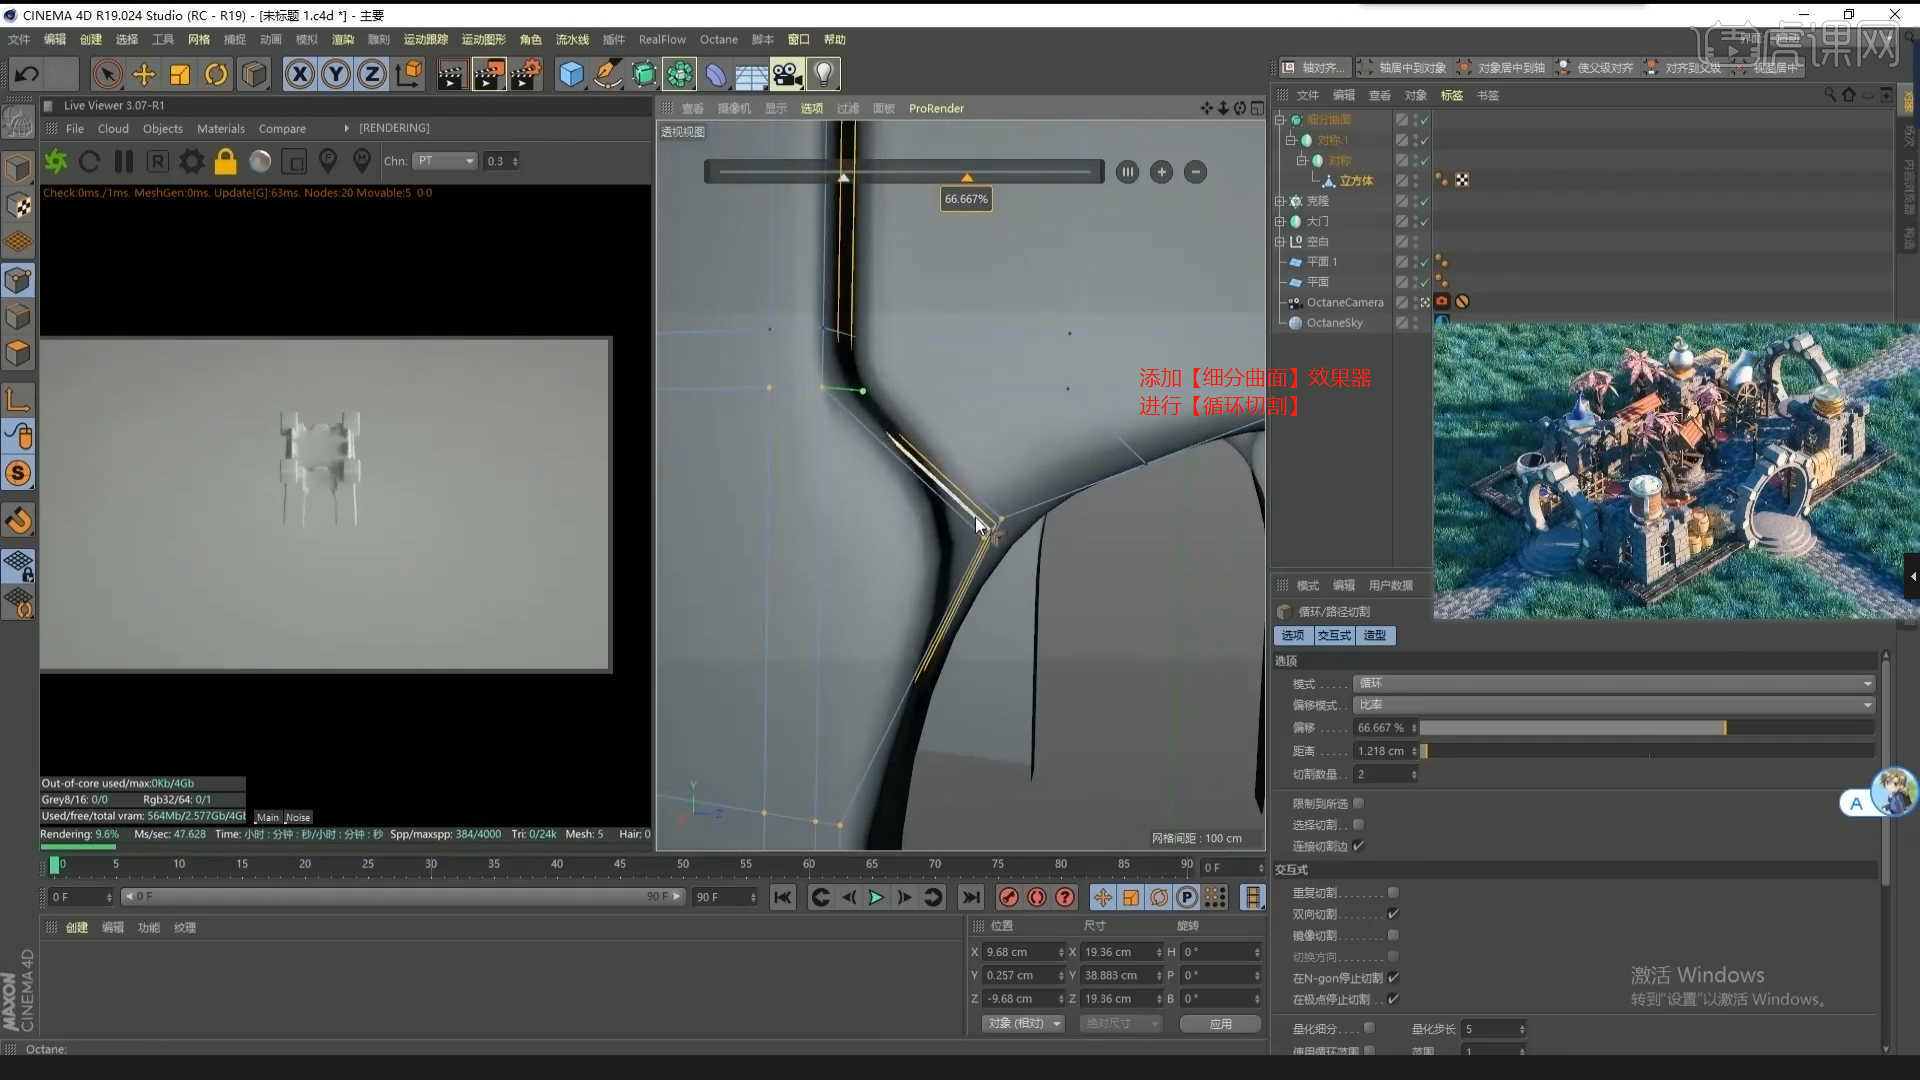
Task: Open the 模式 dropdown showing 循环
Action: (x=1610, y=683)
